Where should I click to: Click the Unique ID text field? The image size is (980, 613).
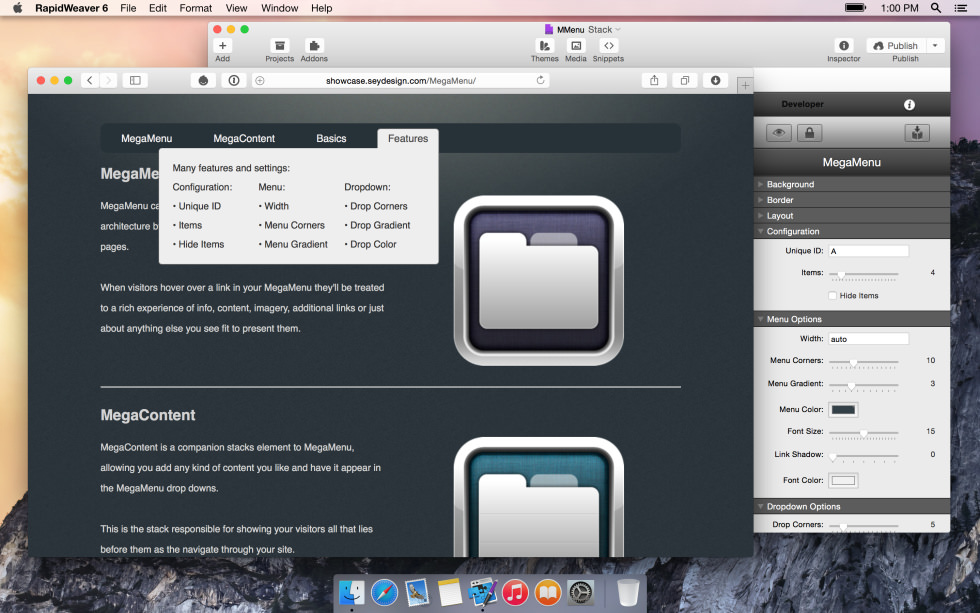868,251
